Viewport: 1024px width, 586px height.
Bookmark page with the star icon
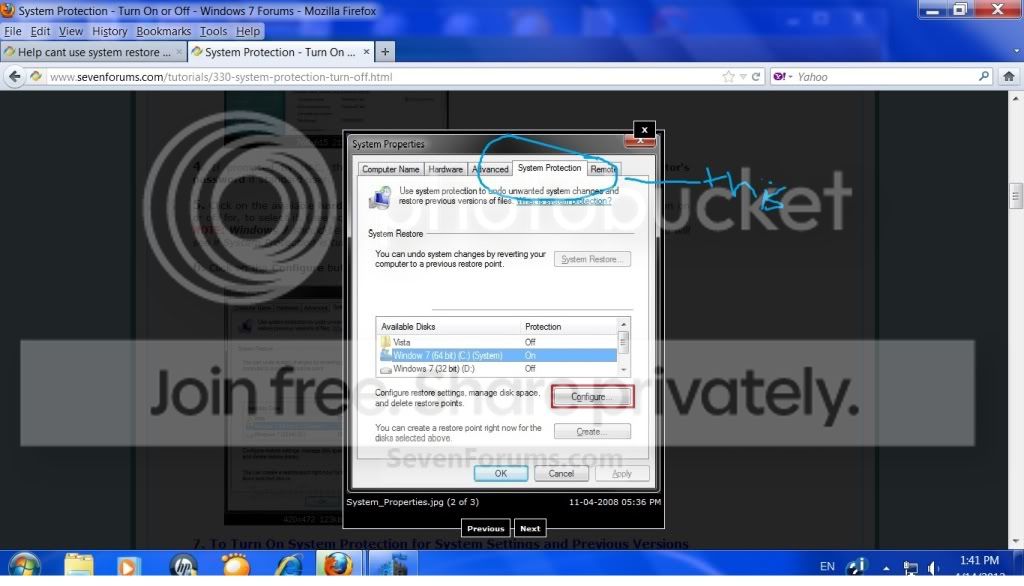tap(728, 76)
